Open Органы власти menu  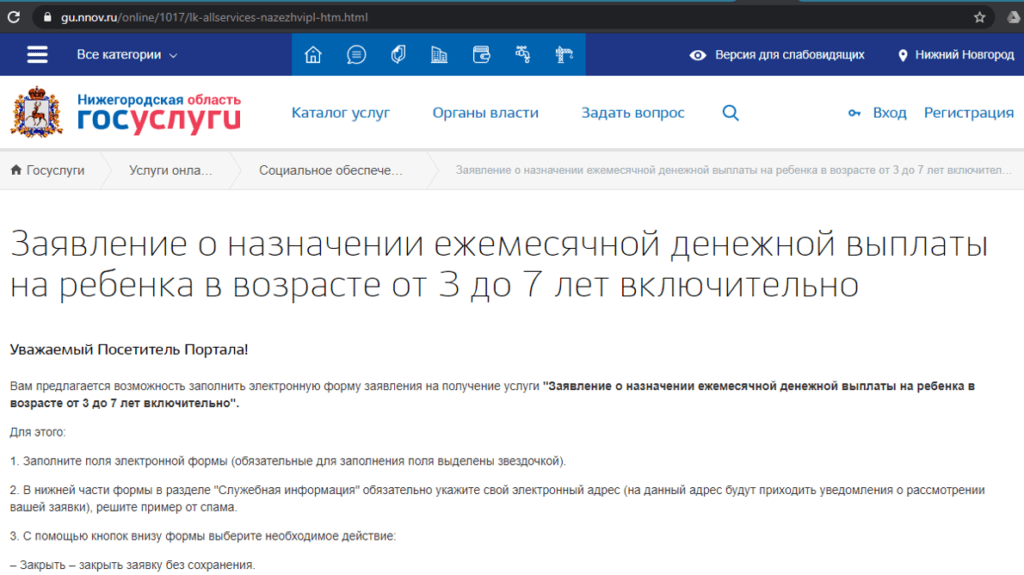pyautogui.click(x=485, y=113)
